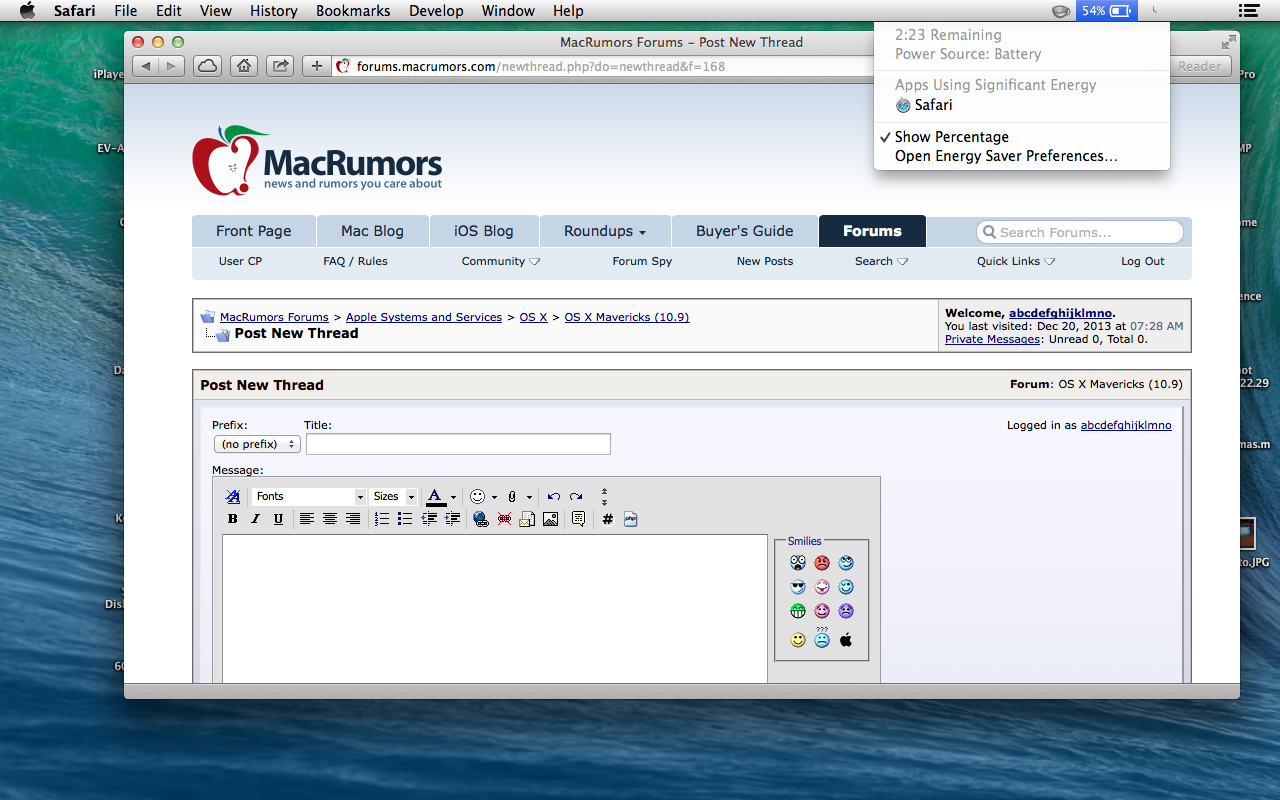Toggle Bold formatting in message editor
This screenshot has height=800, width=1280.
[233, 519]
